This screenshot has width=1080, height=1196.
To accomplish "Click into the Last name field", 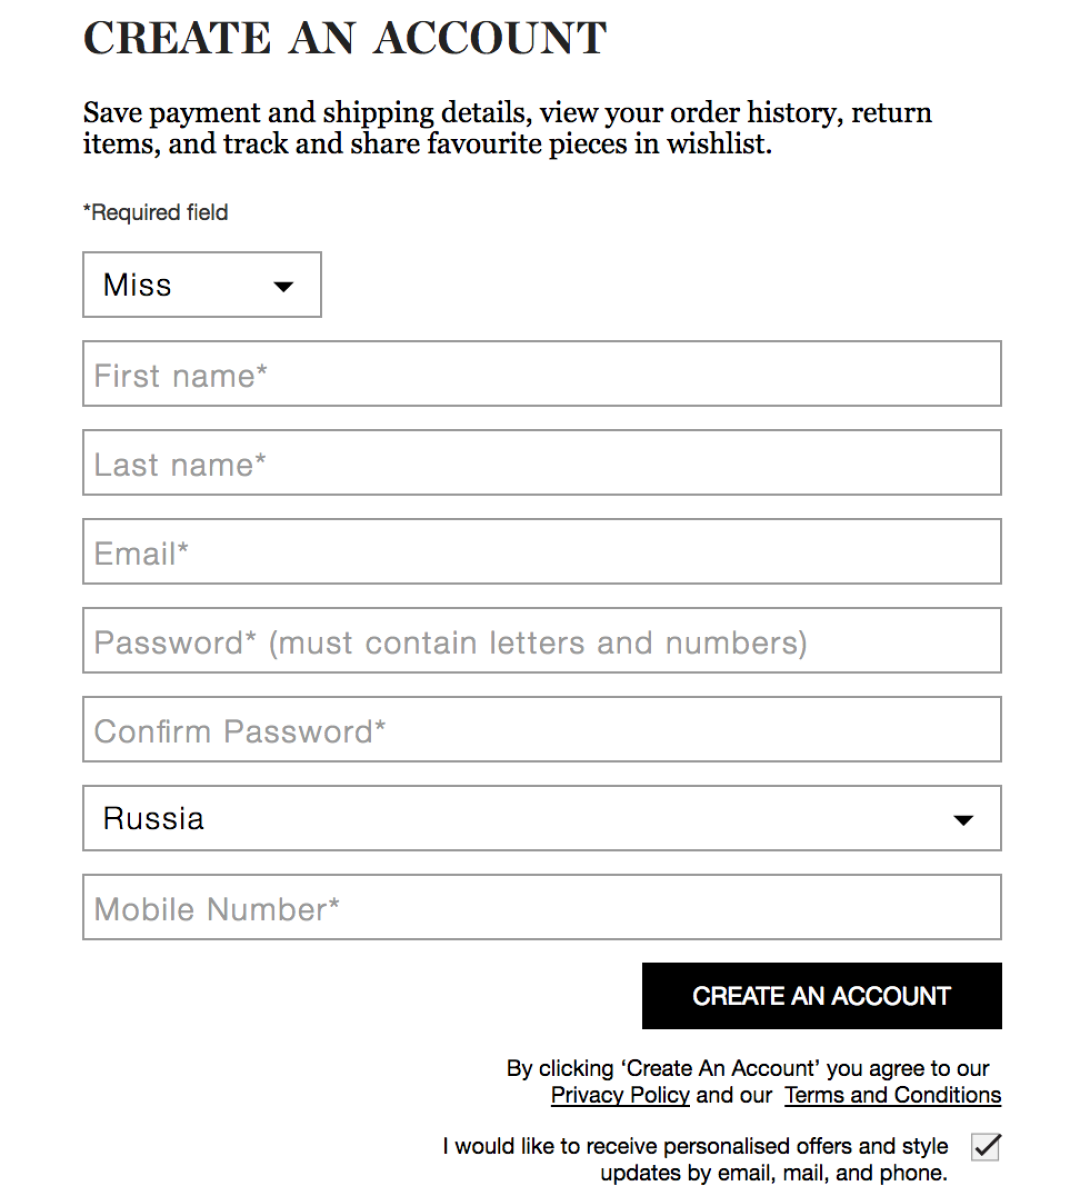I will [541, 463].
